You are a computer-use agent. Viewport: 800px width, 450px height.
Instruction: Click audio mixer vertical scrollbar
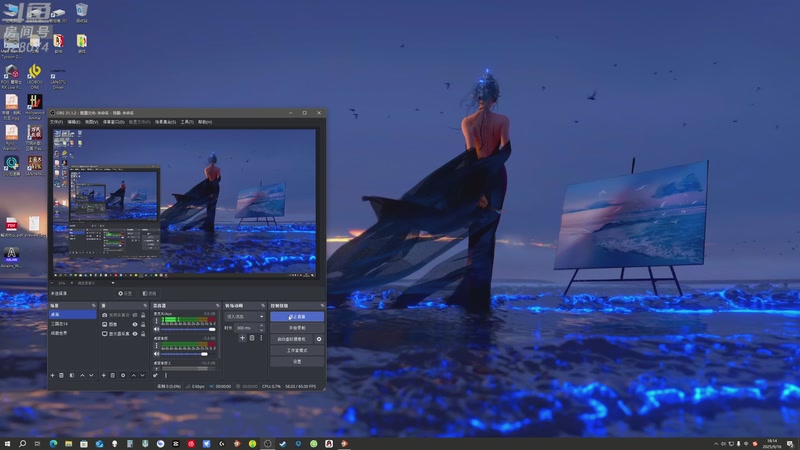(x=219, y=335)
